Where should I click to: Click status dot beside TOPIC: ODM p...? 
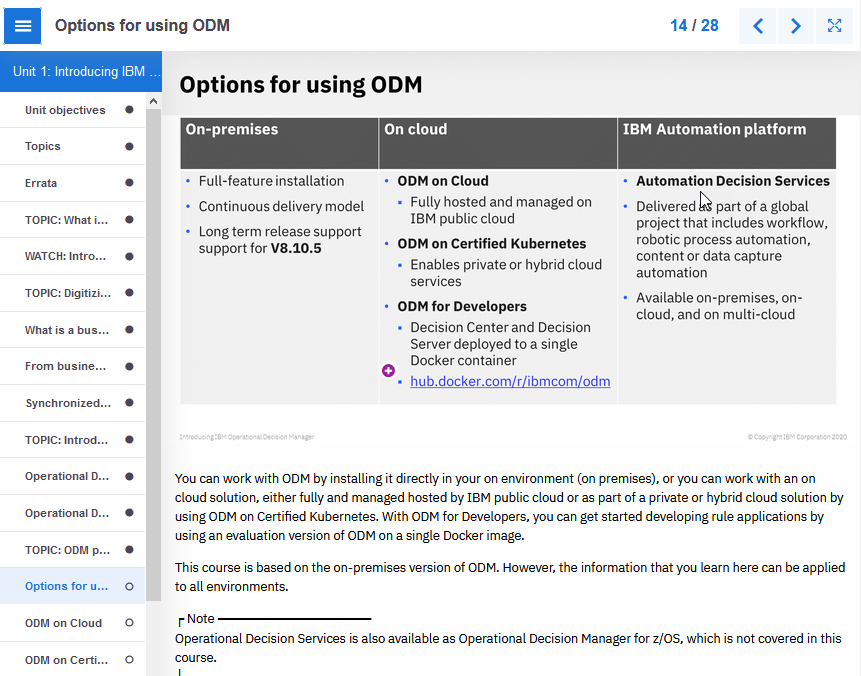point(130,549)
